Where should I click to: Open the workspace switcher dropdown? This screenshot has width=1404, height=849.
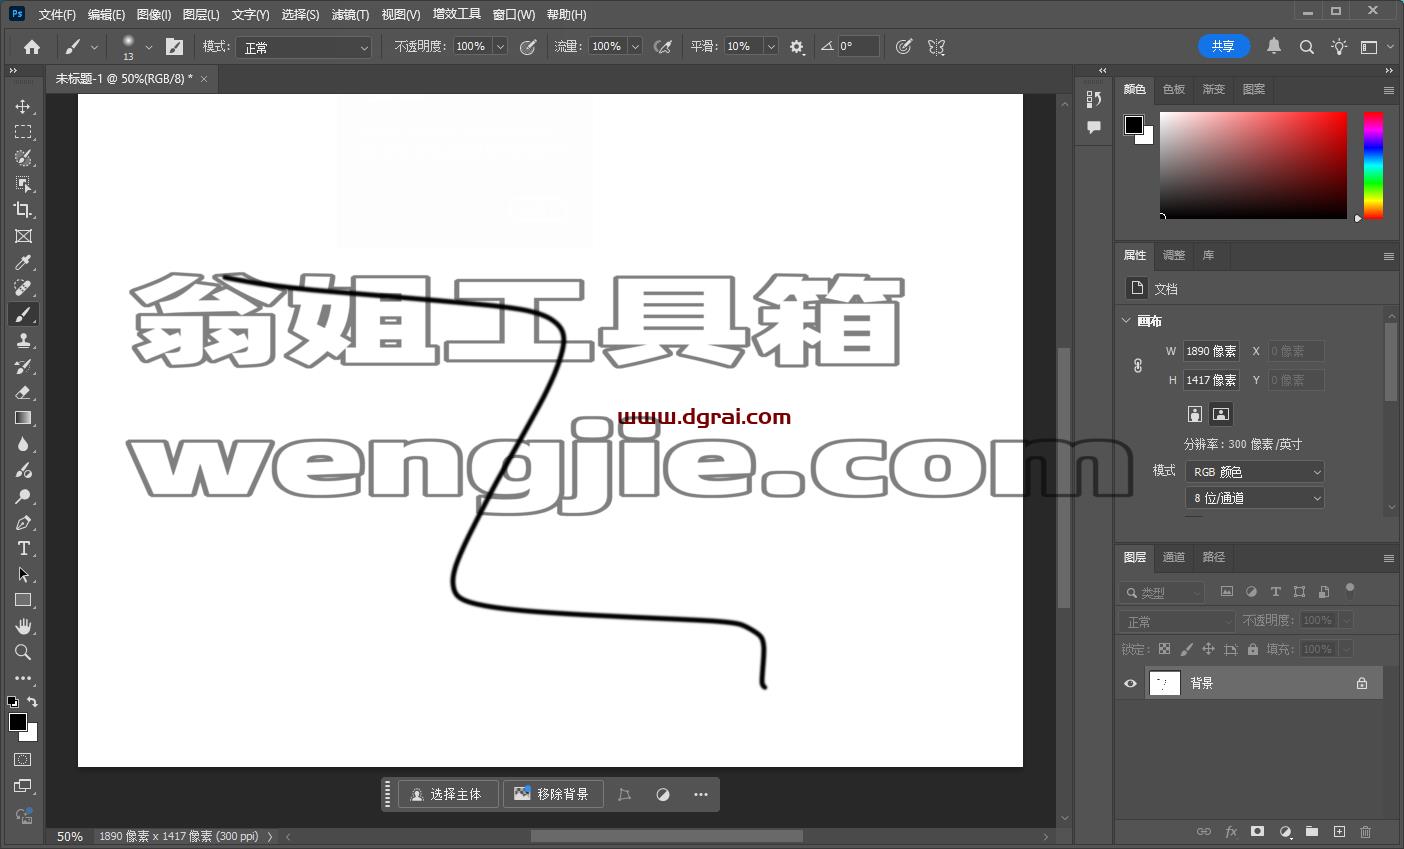[1375, 47]
